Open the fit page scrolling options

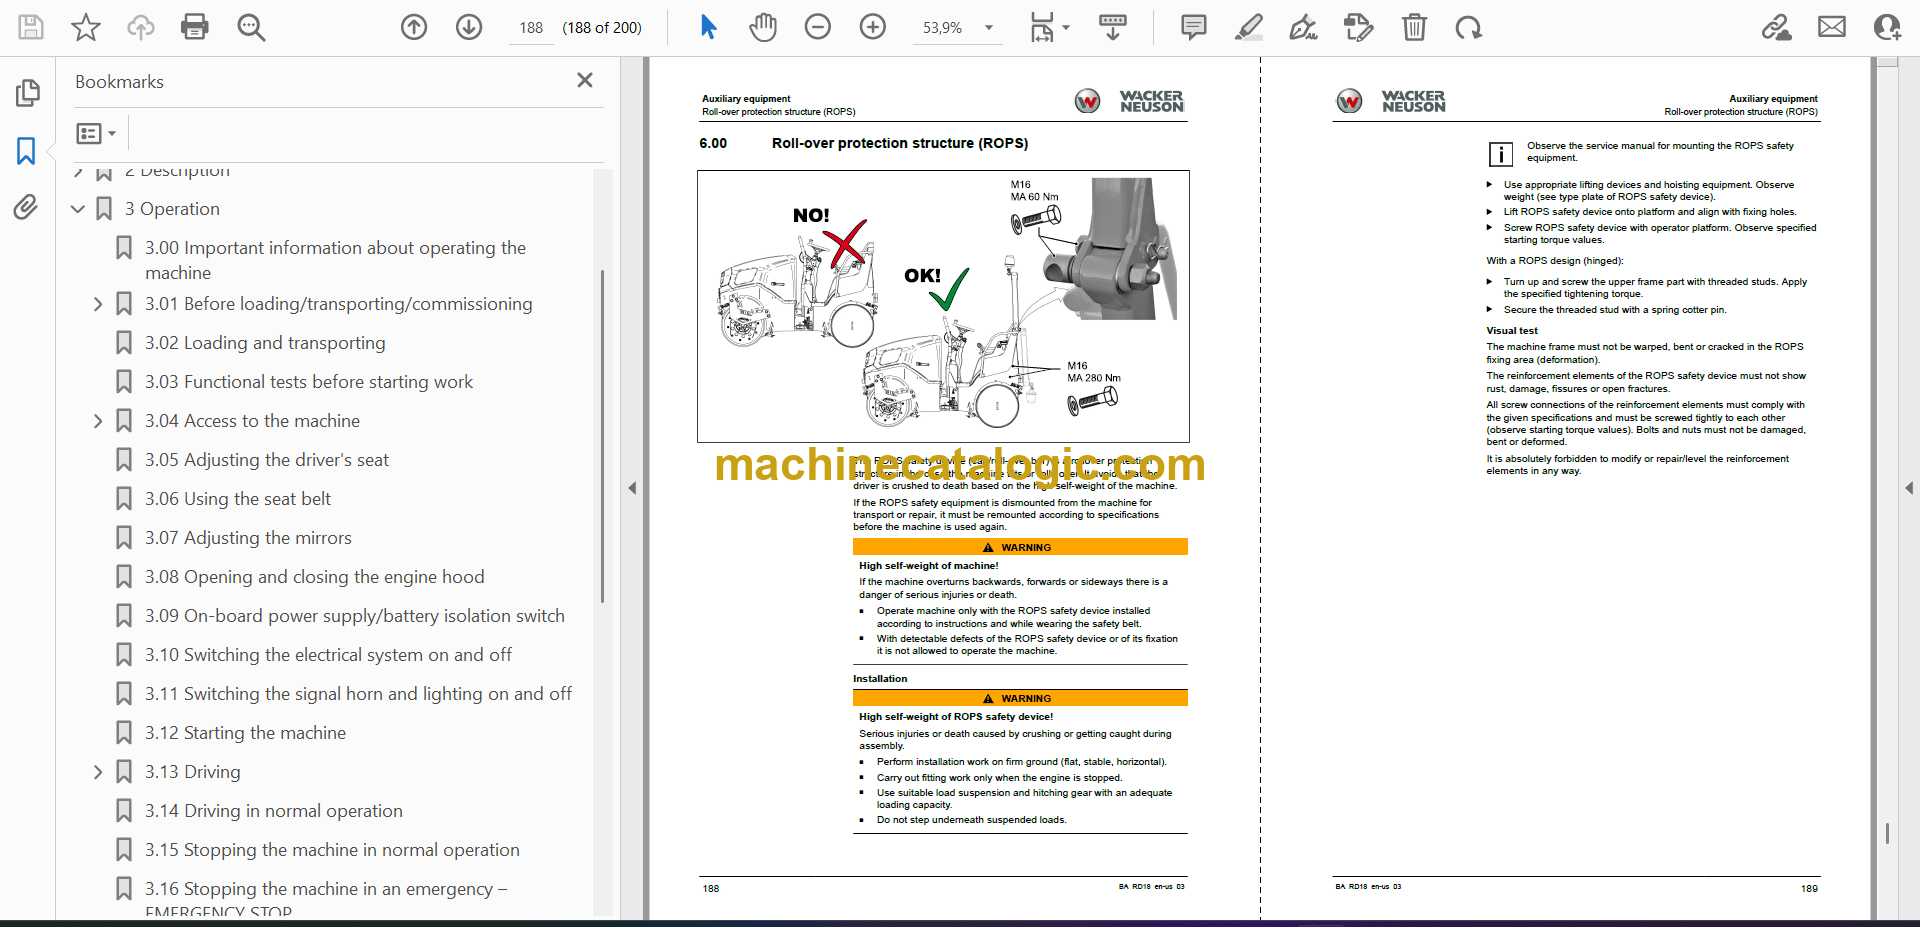tap(1049, 27)
